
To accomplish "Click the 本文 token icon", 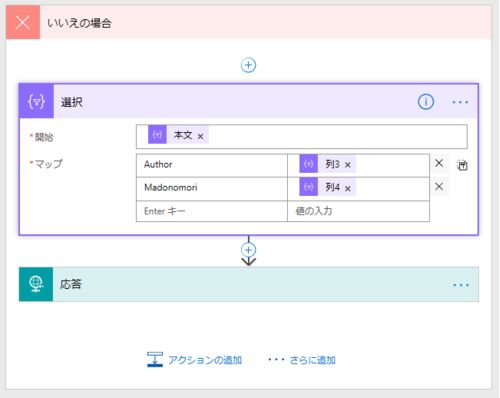I will [157, 135].
